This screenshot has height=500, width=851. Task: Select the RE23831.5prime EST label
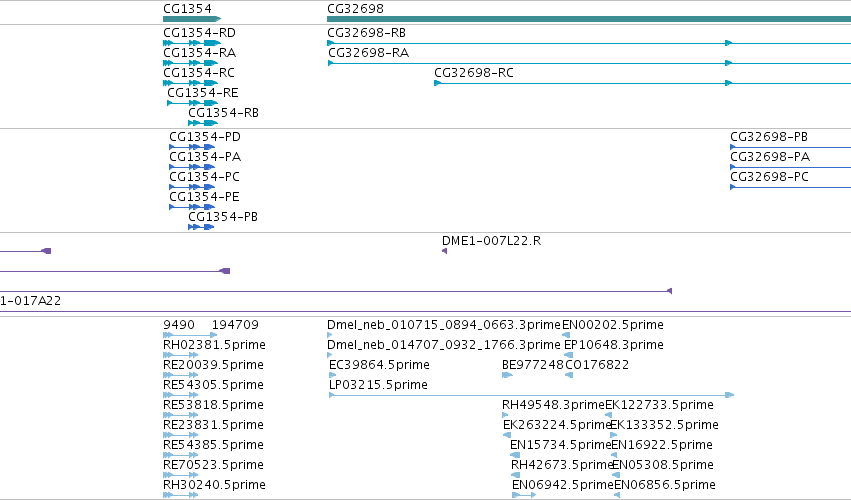coord(213,426)
